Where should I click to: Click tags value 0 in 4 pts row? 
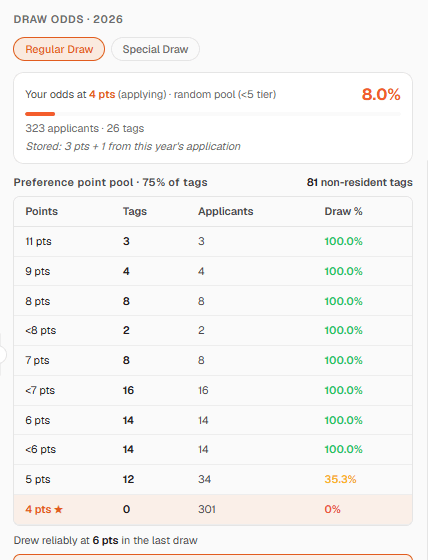[126, 509]
